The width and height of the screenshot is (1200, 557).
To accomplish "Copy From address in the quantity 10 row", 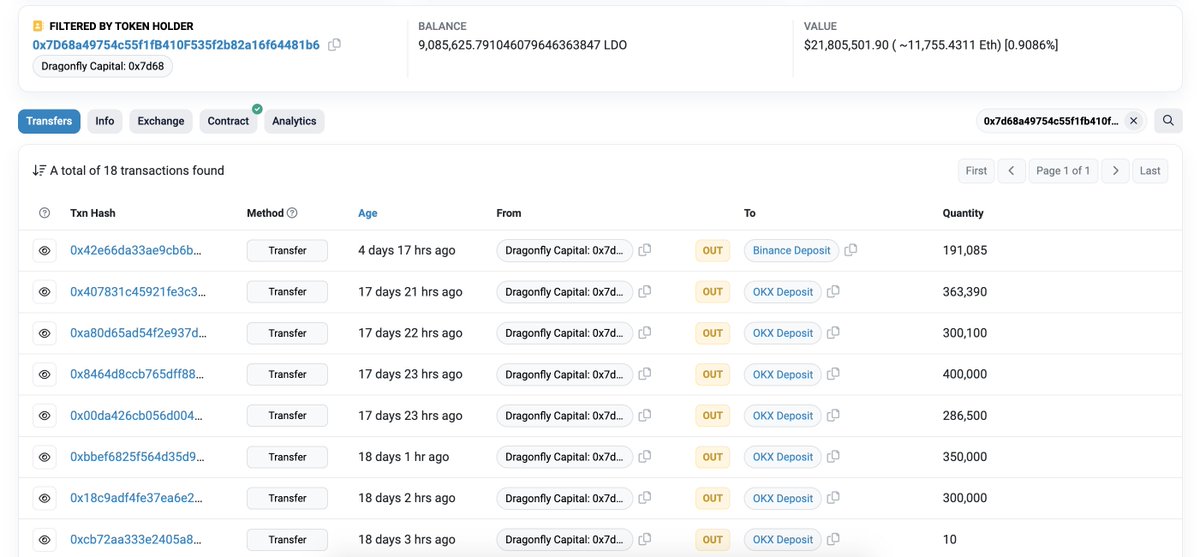I will pyautogui.click(x=645, y=539).
